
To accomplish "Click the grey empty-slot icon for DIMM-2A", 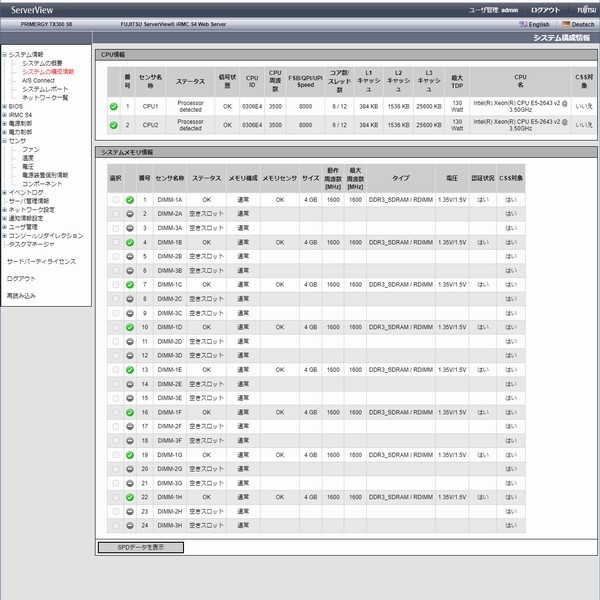I will coord(130,214).
